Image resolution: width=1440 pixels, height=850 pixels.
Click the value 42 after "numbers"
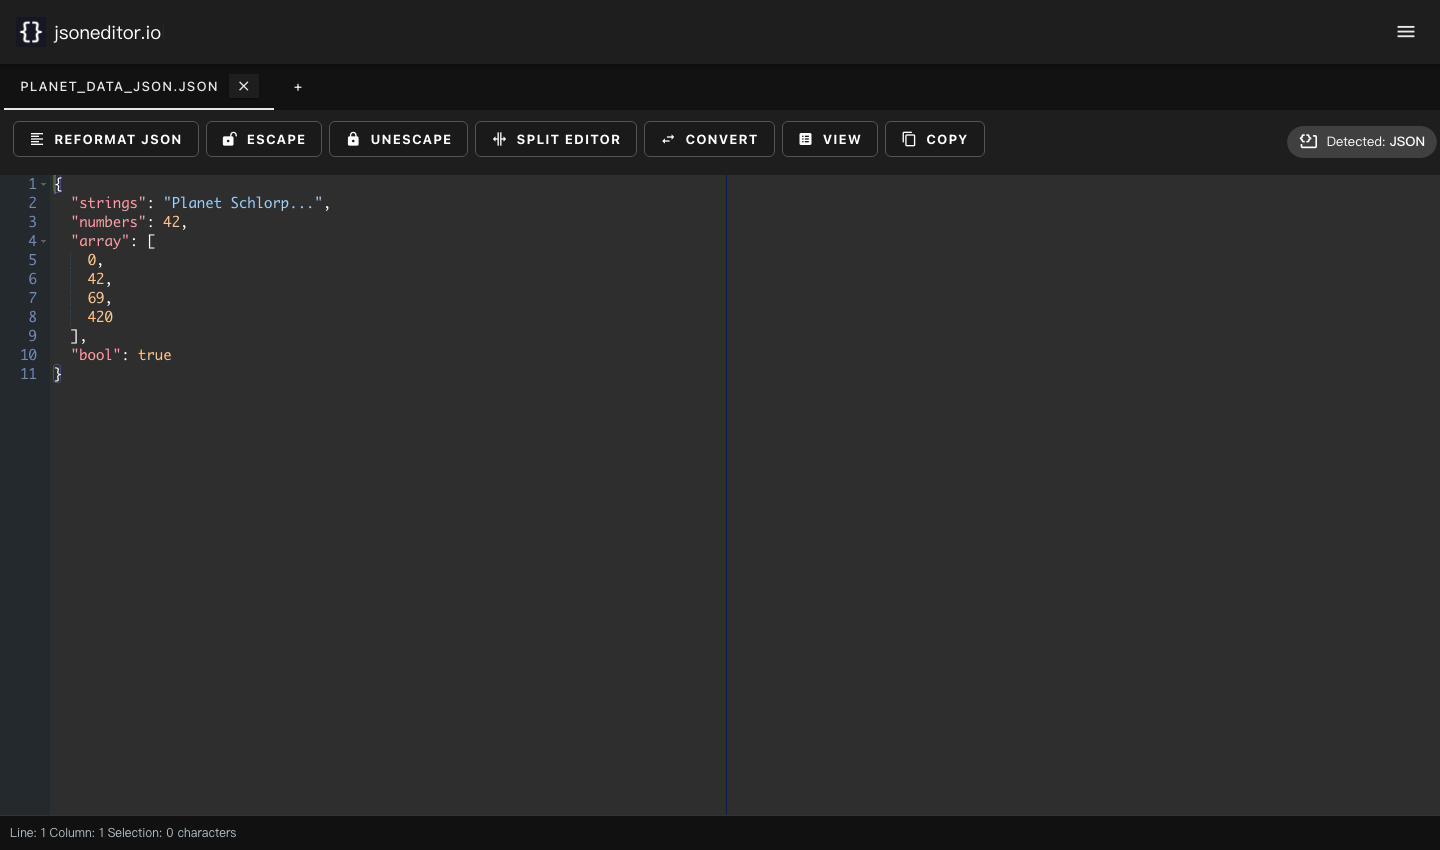[x=171, y=222]
